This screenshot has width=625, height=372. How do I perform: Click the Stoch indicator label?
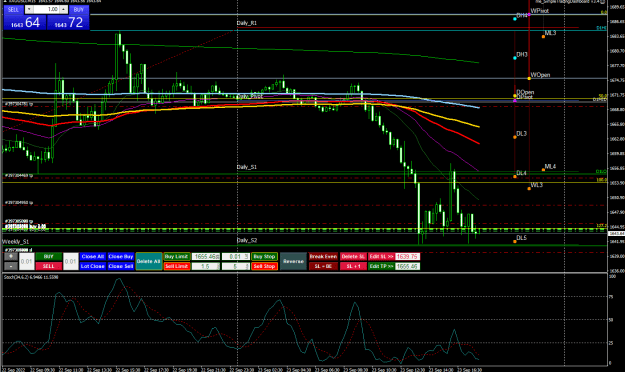point(31,277)
